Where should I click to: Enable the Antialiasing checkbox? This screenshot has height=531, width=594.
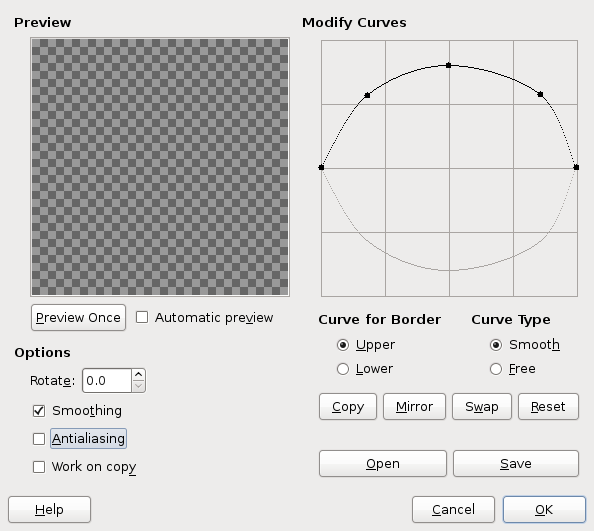click(x=39, y=439)
